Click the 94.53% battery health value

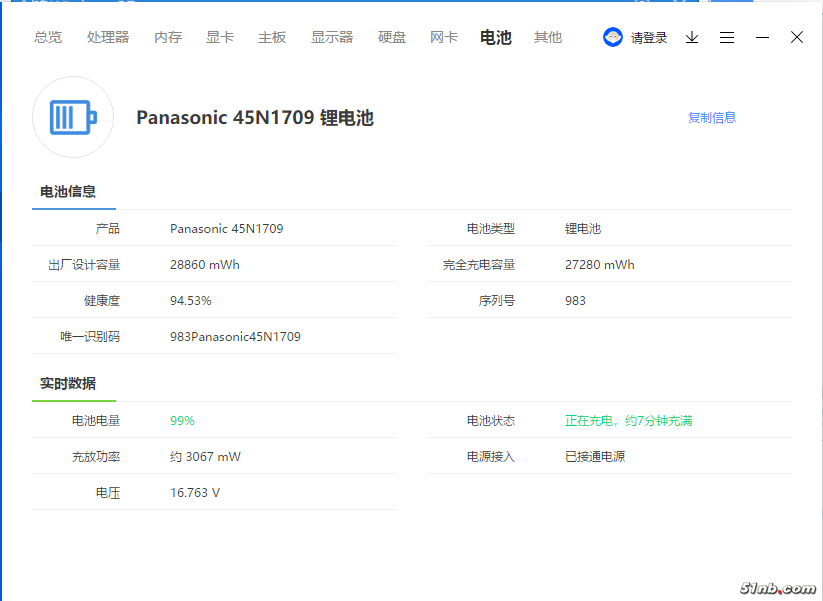pyautogui.click(x=191, y=301)
